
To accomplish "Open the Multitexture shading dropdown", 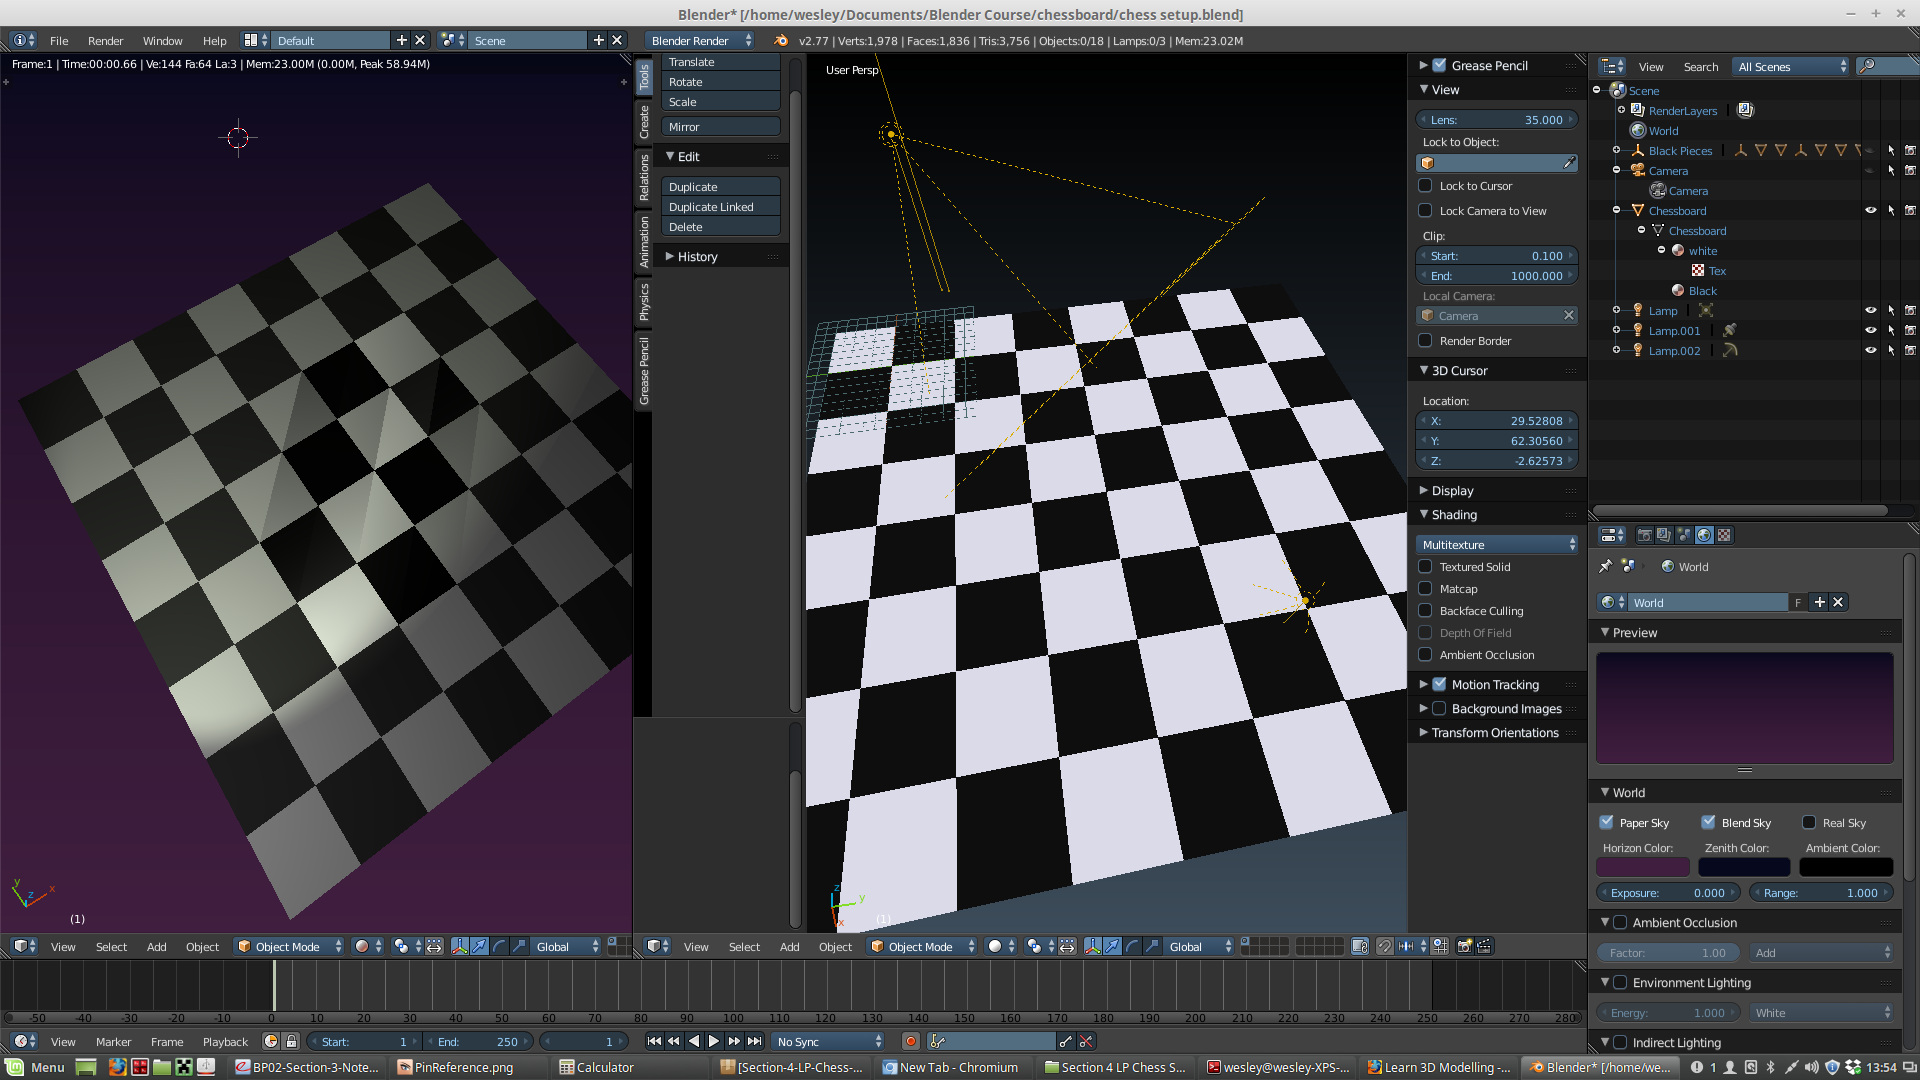I will pyautogui.click(x=1497, y=545).
